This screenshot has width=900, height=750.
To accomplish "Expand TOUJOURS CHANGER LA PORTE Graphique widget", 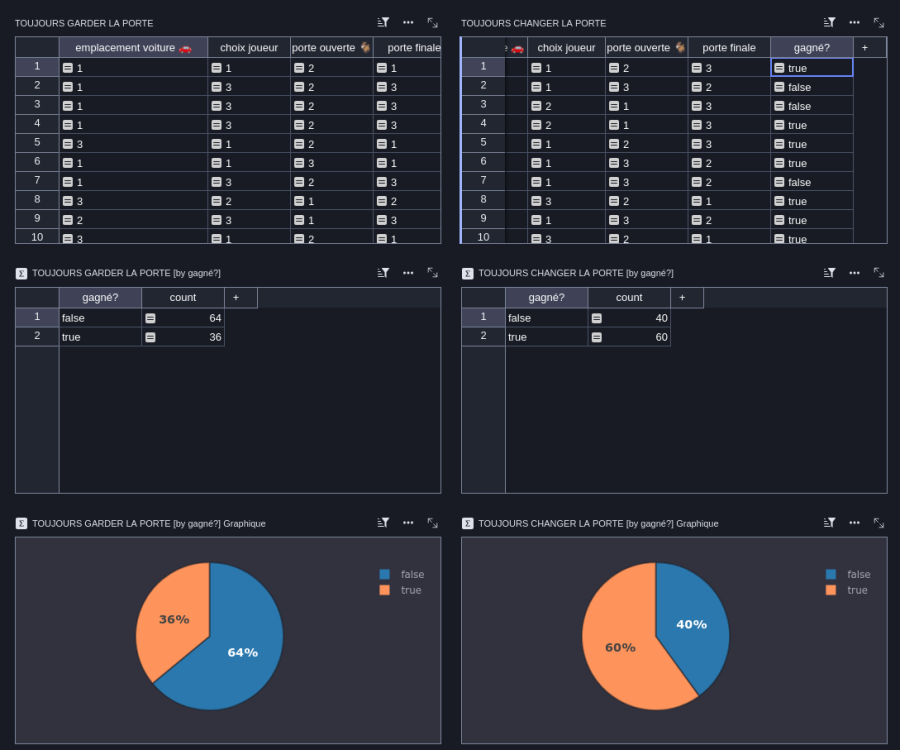I will [x=879, y=523].
